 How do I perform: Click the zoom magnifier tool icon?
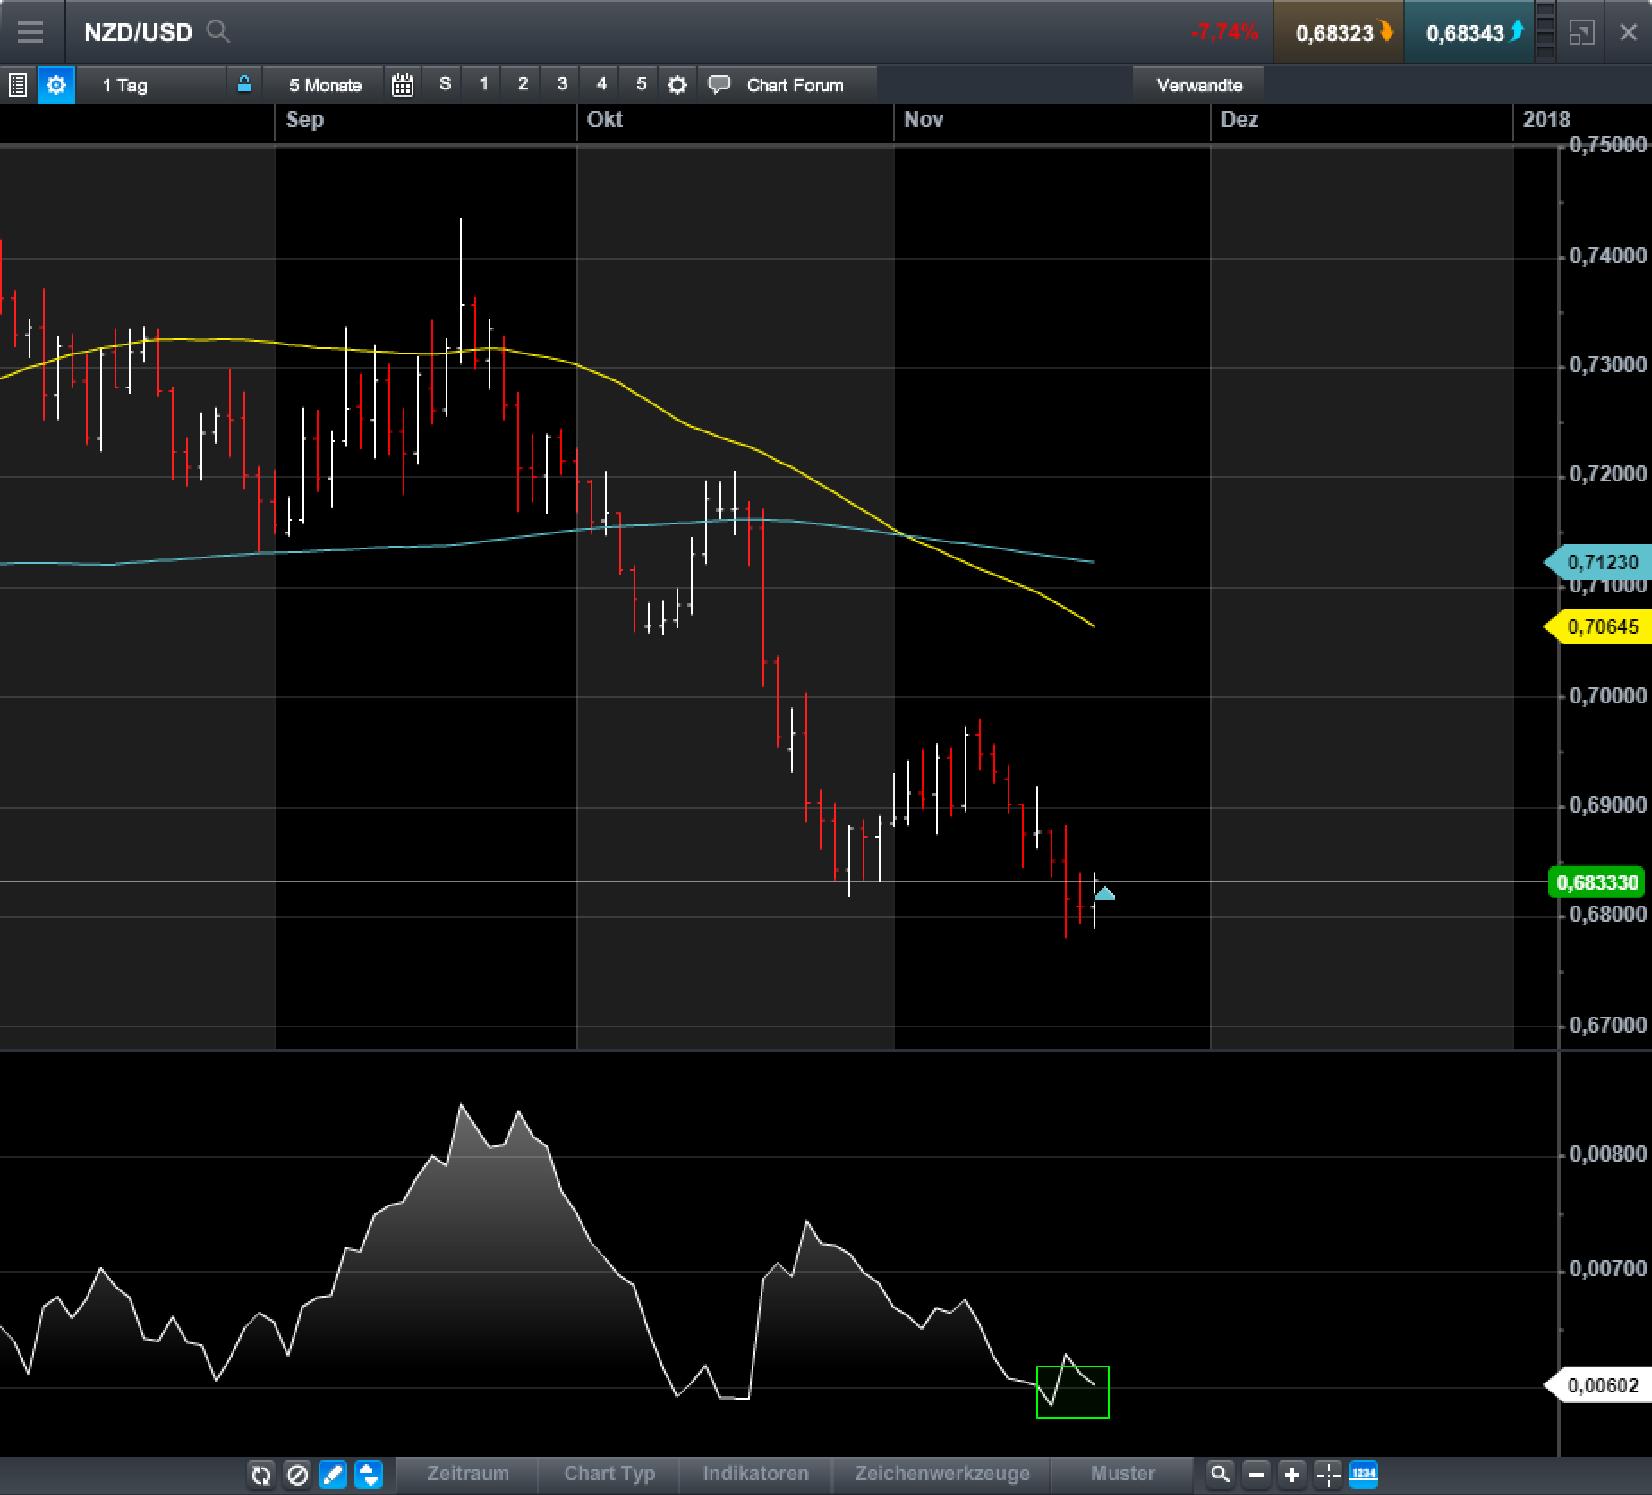[1220, 1474]
